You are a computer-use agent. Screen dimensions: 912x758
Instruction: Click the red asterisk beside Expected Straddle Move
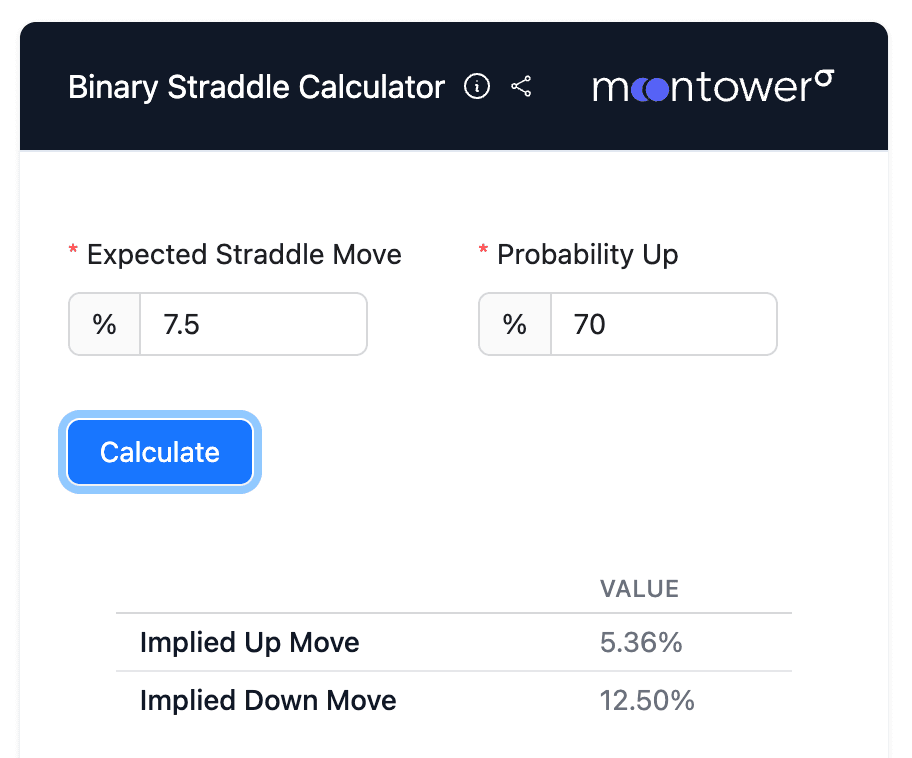tap(72, 253)
